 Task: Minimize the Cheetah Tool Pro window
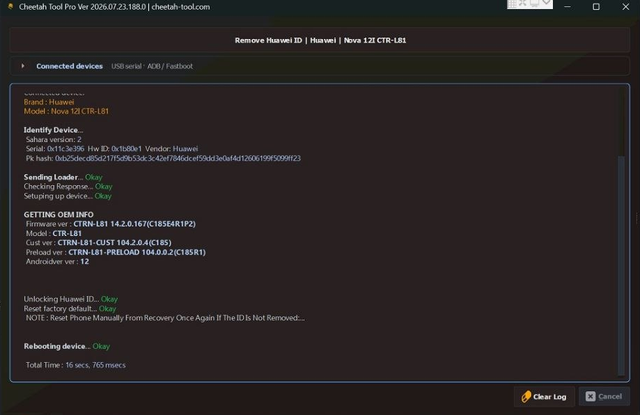pyautogui.click(x=567, y=7)
